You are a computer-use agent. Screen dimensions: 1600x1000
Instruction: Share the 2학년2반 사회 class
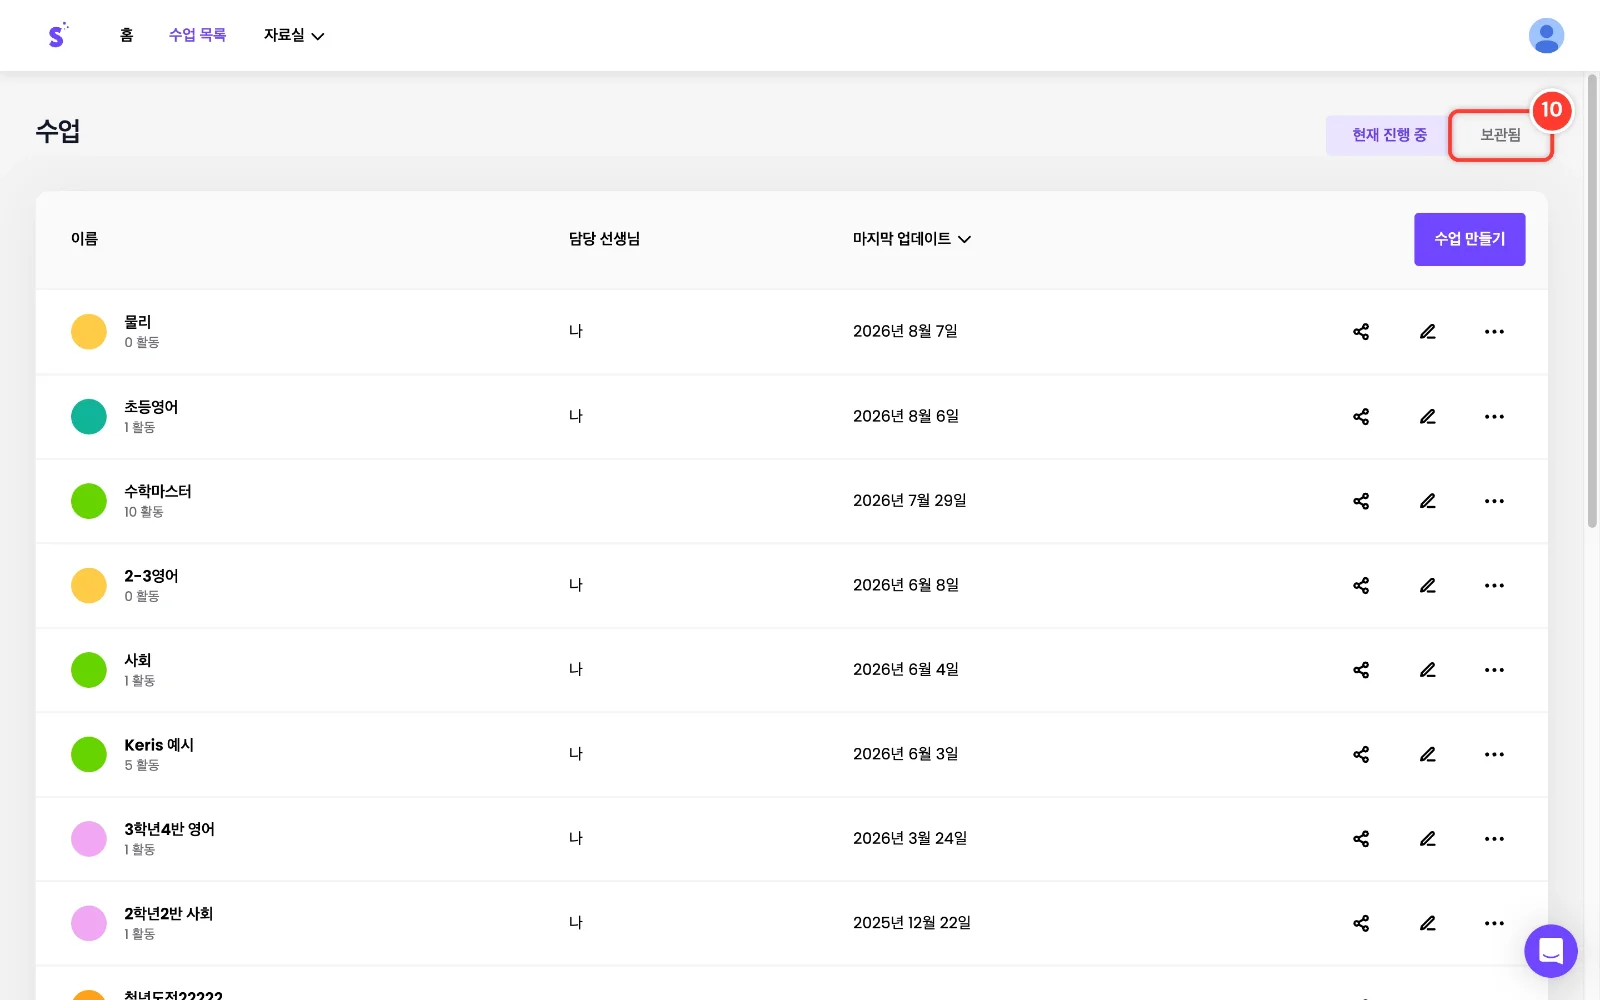1361,923
